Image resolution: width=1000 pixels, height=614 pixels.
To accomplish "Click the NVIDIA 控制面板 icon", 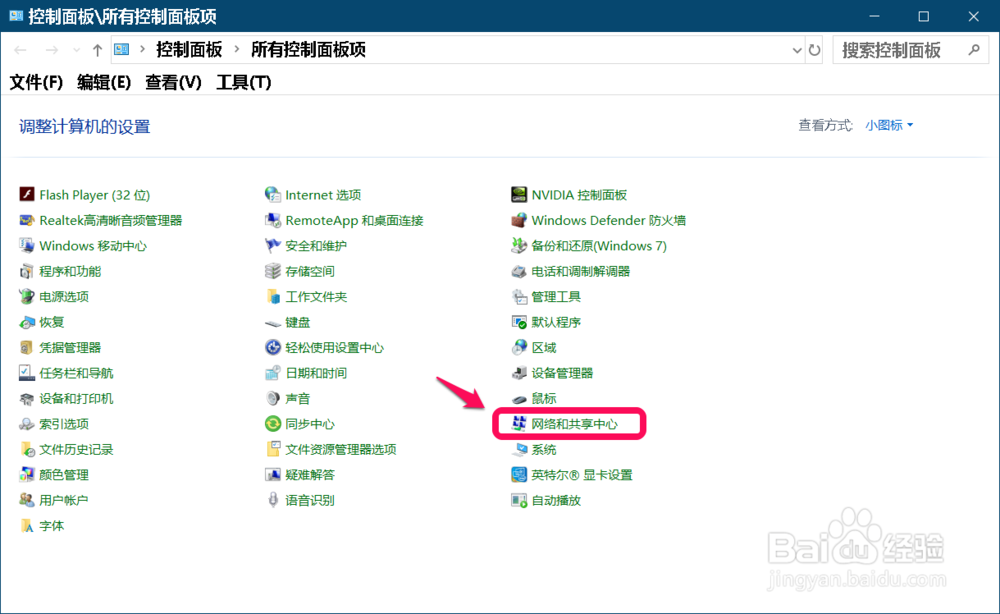I will (x=519, y=194).
